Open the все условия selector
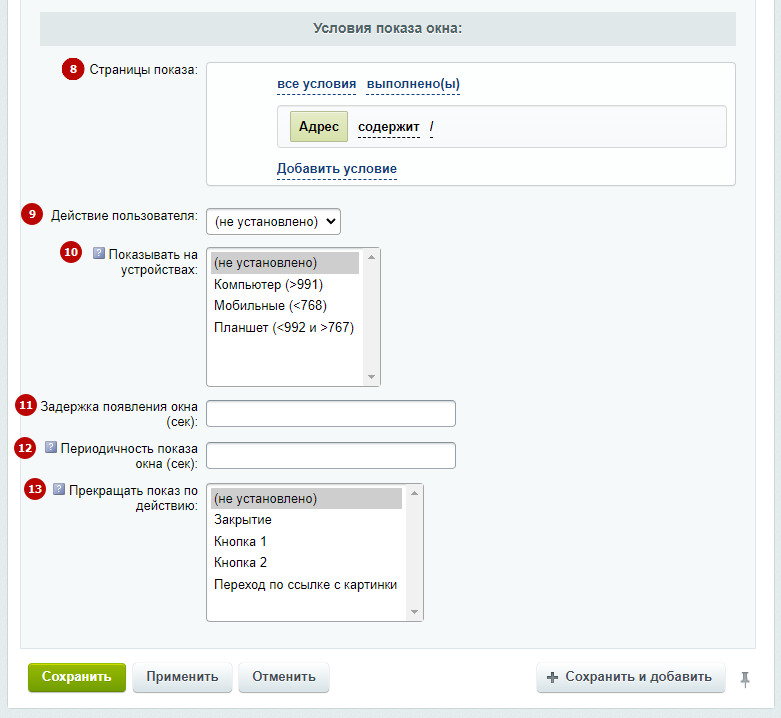The height and width of the screenshot is (718, 781). pyautogui.click(x=316, y=84)
